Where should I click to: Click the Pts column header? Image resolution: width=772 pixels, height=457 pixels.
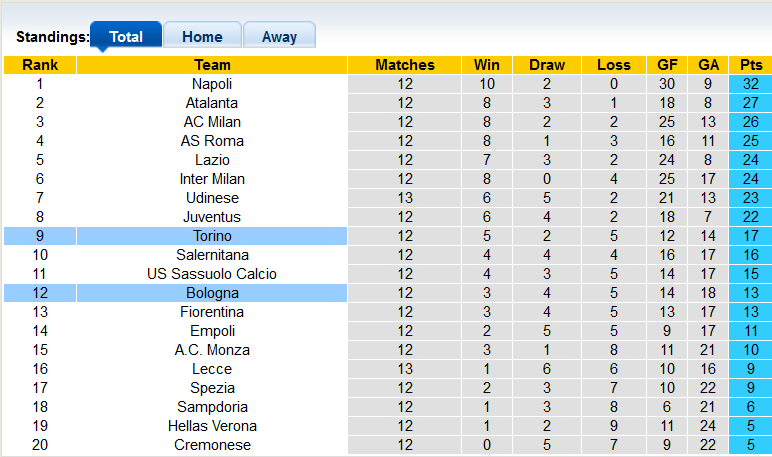(750, 65)
